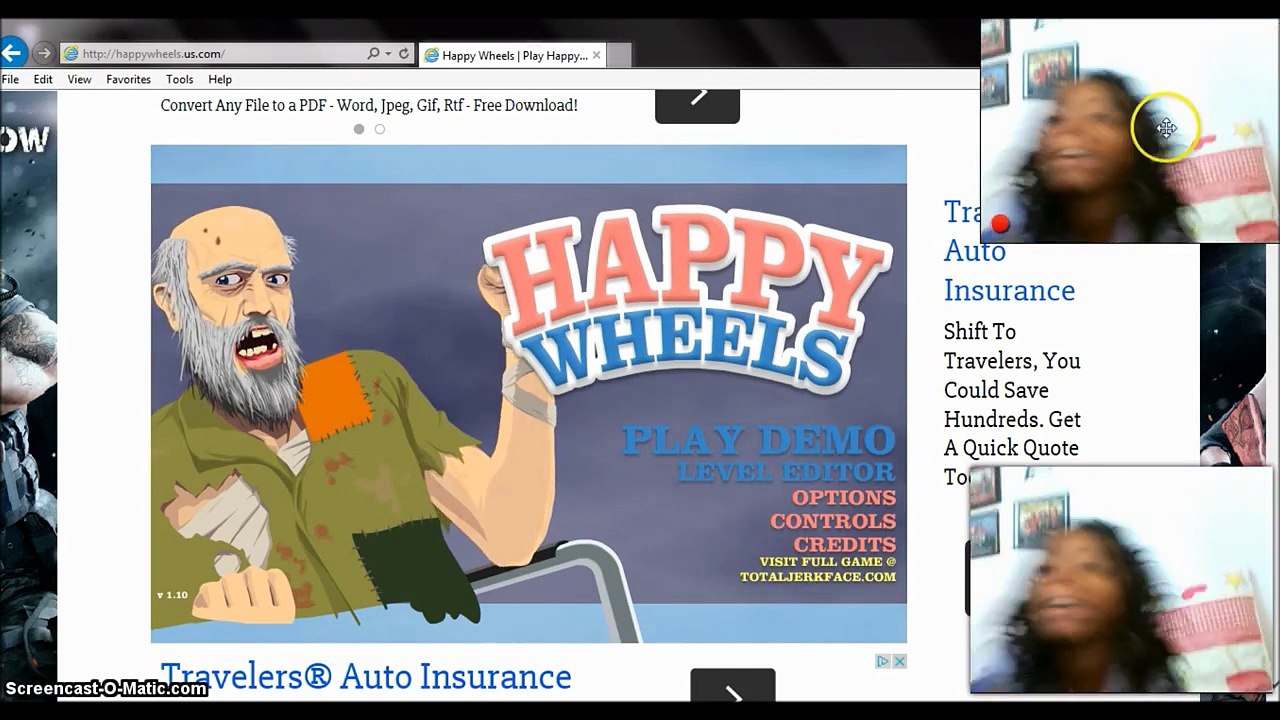Click PLAY DEMO in the game
Screen dimensions: 1280x720
click(x=758, y=440)
